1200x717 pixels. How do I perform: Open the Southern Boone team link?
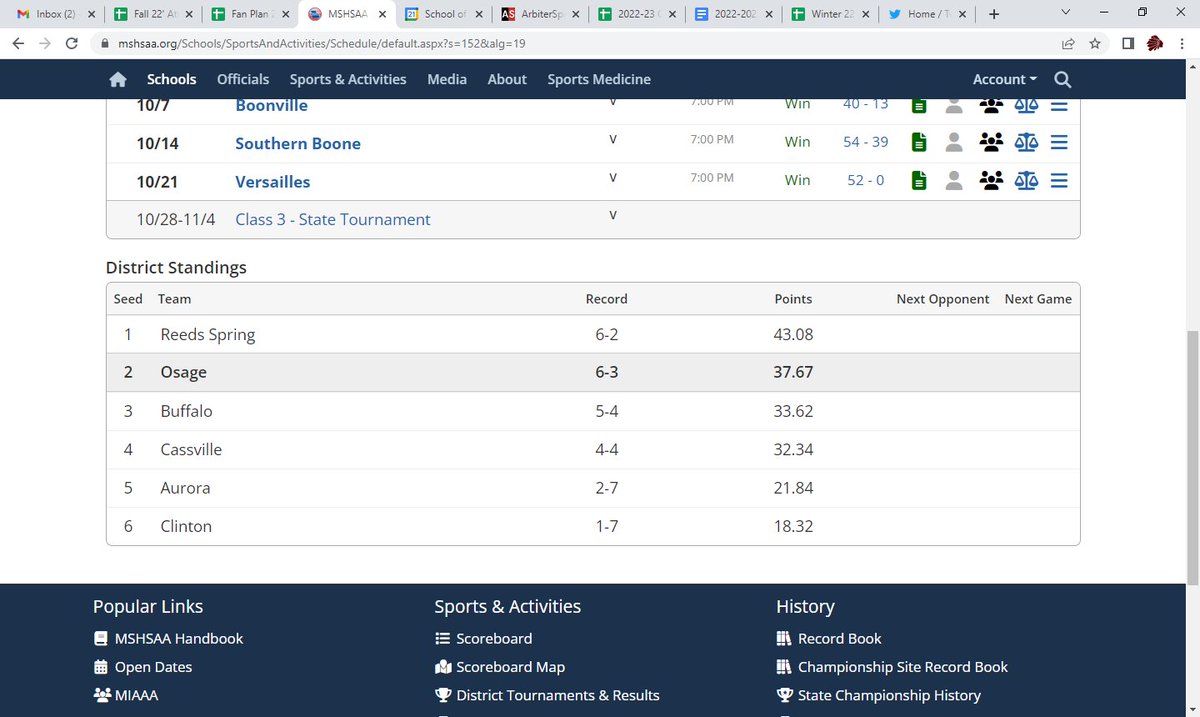(298, 143)
